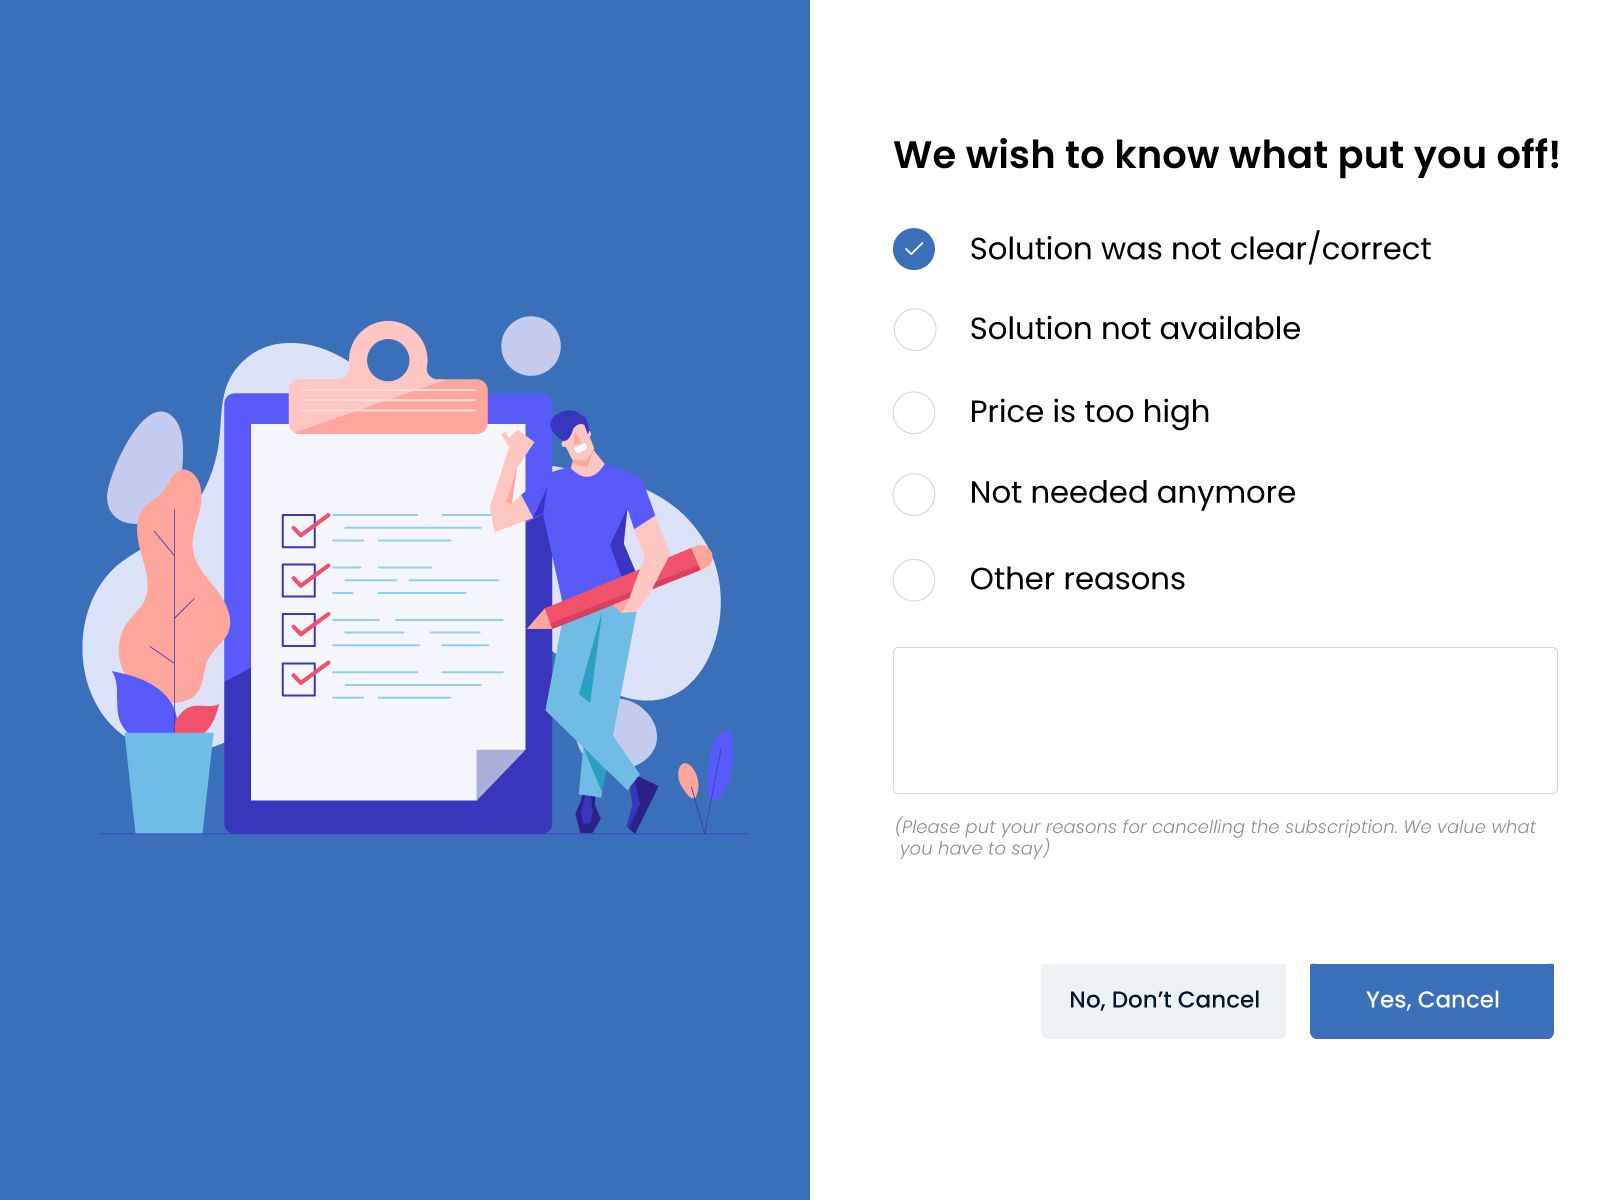Image resolution: width=1600 pixels, height=1200 pixels.
Task: Click the "Other reasons" label text
Action: point(1077,579)
